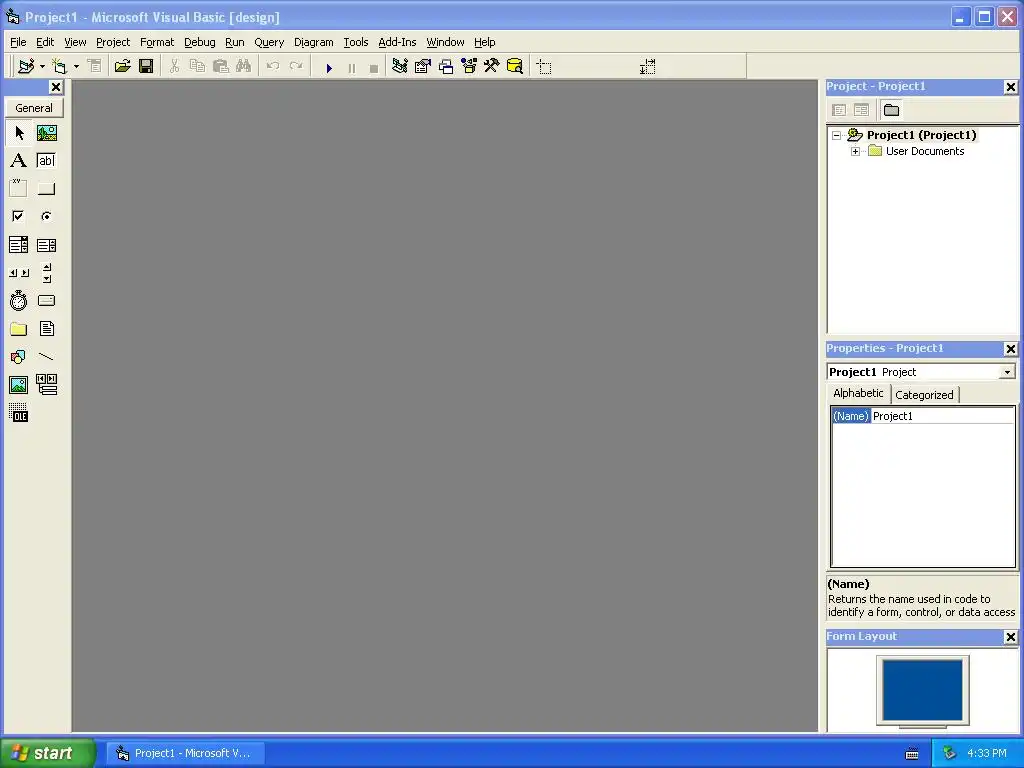
Task: Click the (Name) property value field
Action: point(942,416)
